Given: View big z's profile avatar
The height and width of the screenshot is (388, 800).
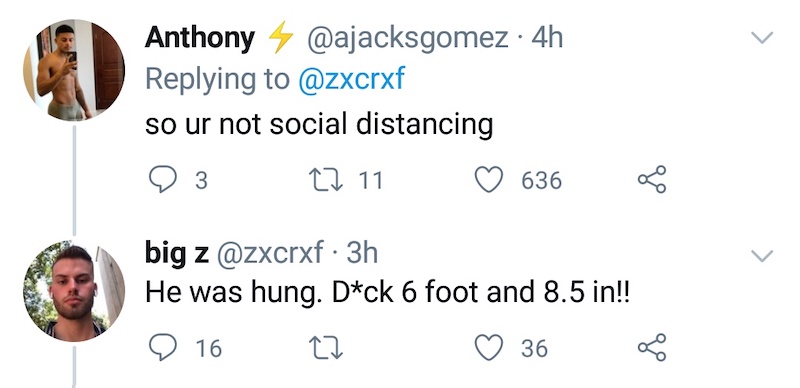Looking at the screenshot, I should 74,290.
